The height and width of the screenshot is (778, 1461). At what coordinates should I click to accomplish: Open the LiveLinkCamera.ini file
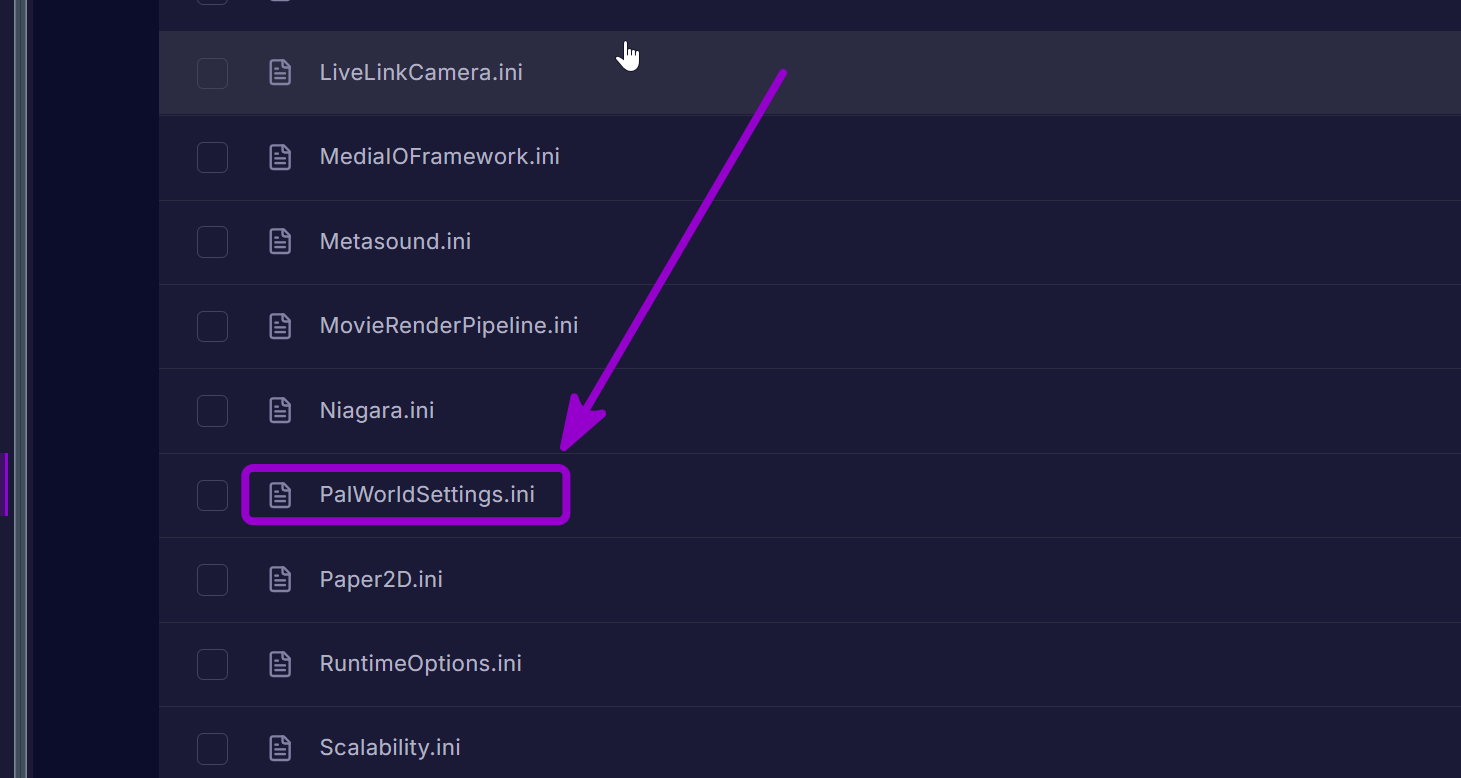[421, 72]
